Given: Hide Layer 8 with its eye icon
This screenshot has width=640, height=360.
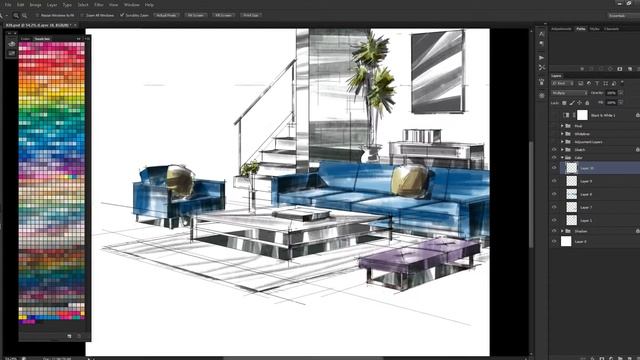Looking at the screenshot, I should tap(554, 194).
